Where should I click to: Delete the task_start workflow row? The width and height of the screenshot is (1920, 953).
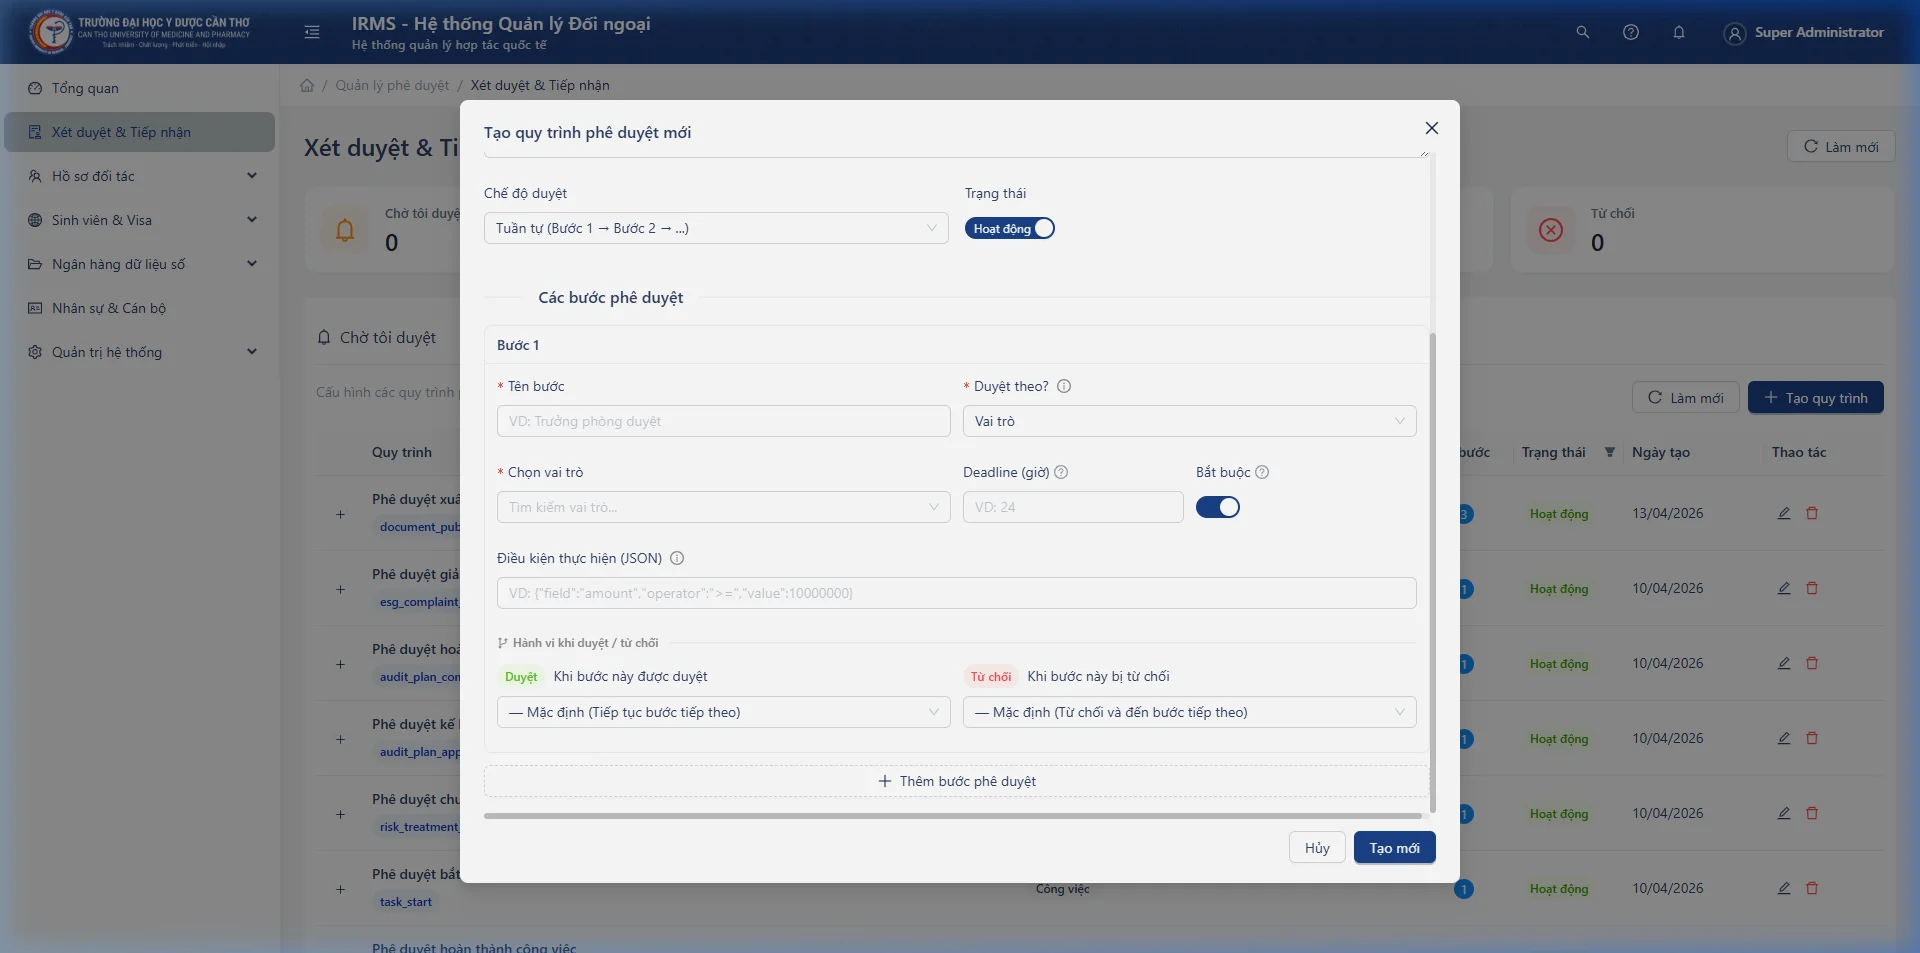pos(1812,888)
